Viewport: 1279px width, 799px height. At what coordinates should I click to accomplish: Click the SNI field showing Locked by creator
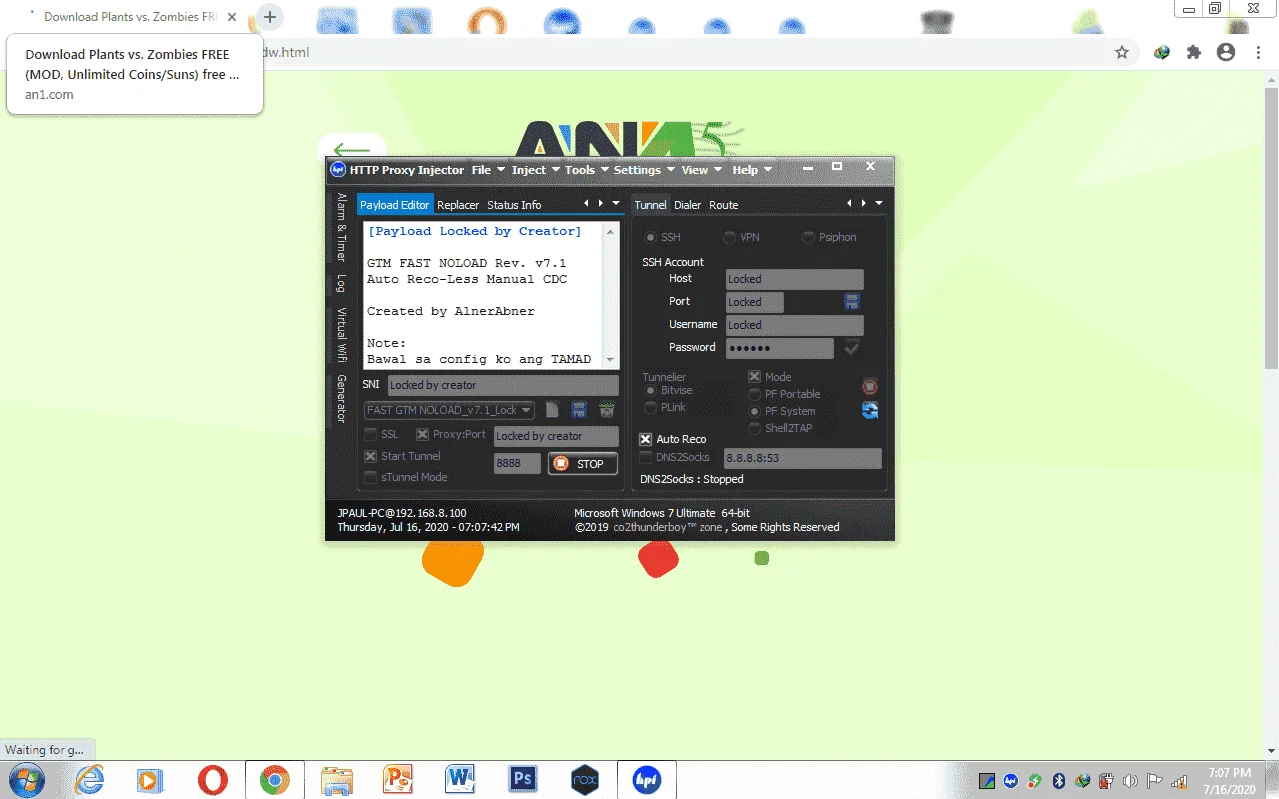pyautogui.click(x=503, y=385)
